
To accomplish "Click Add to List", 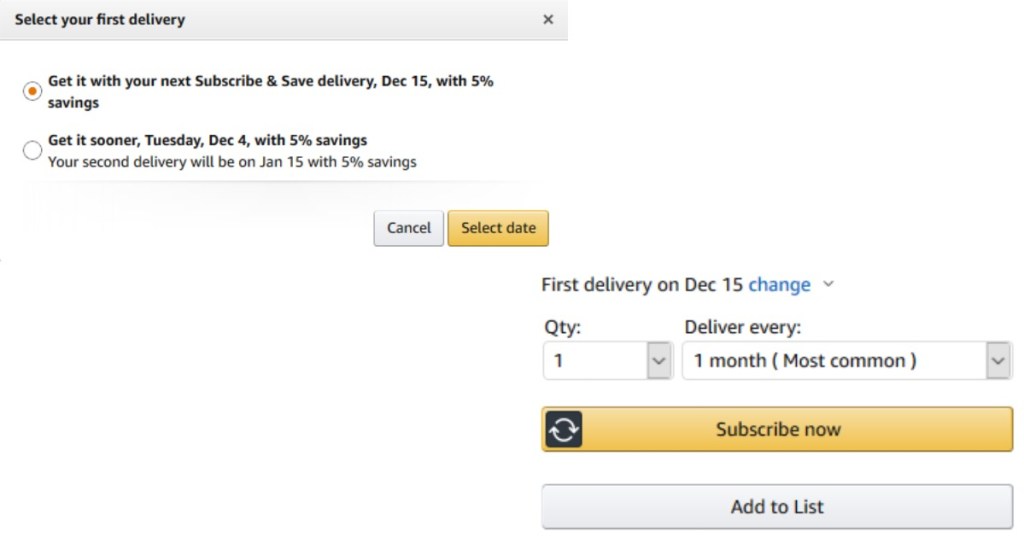I will click(777, 506).
